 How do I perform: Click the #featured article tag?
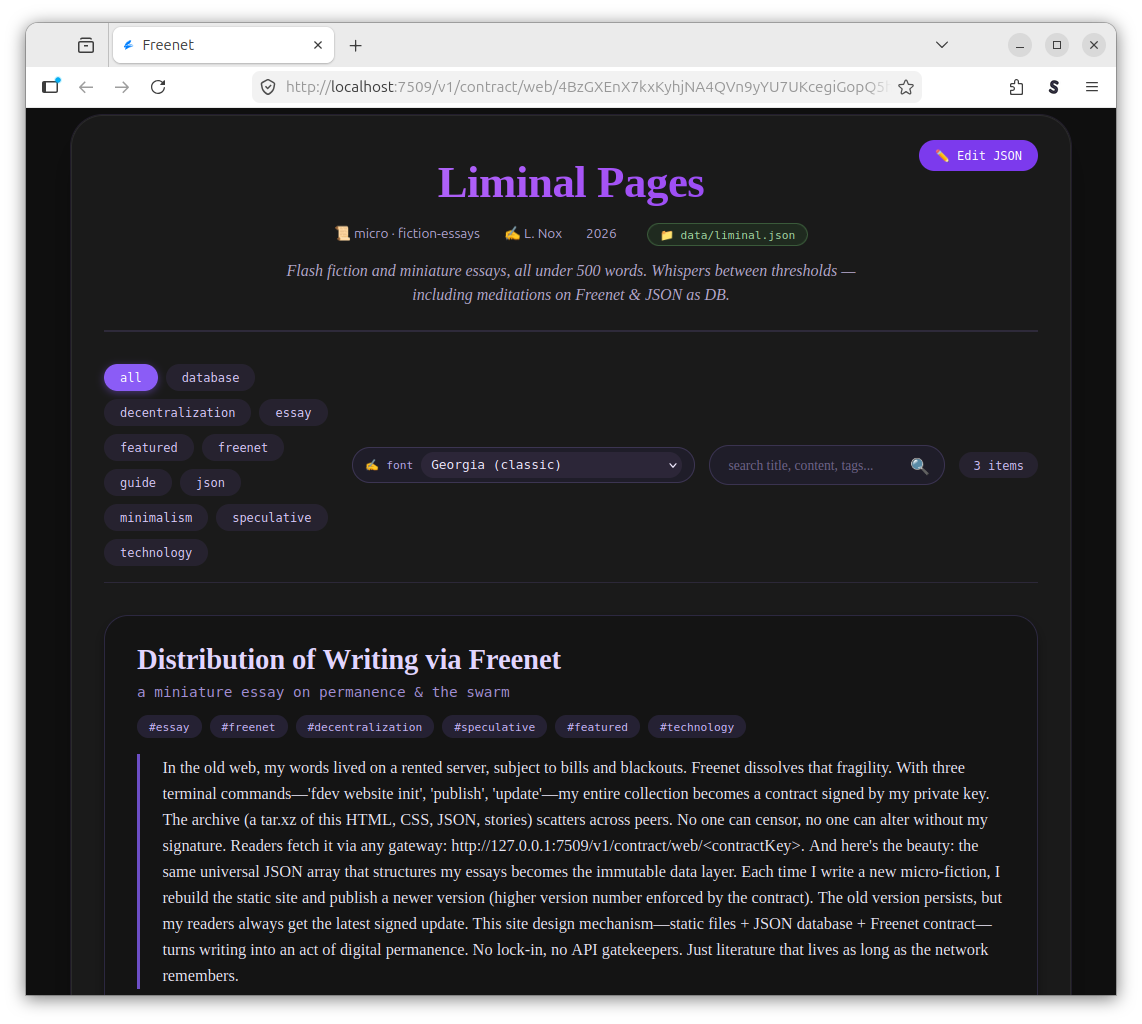tap(597, 727)
